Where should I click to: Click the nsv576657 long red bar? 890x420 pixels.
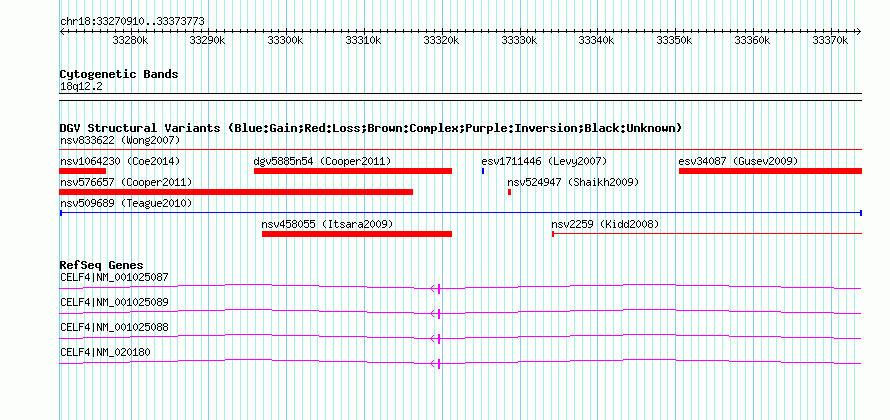(x=236, y=192)
